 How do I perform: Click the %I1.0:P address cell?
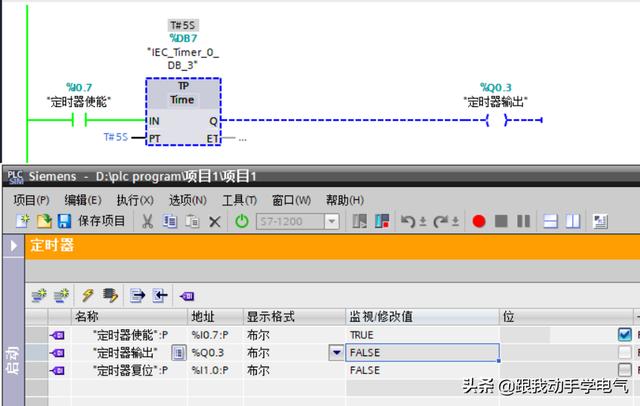(x=216, y=370)
